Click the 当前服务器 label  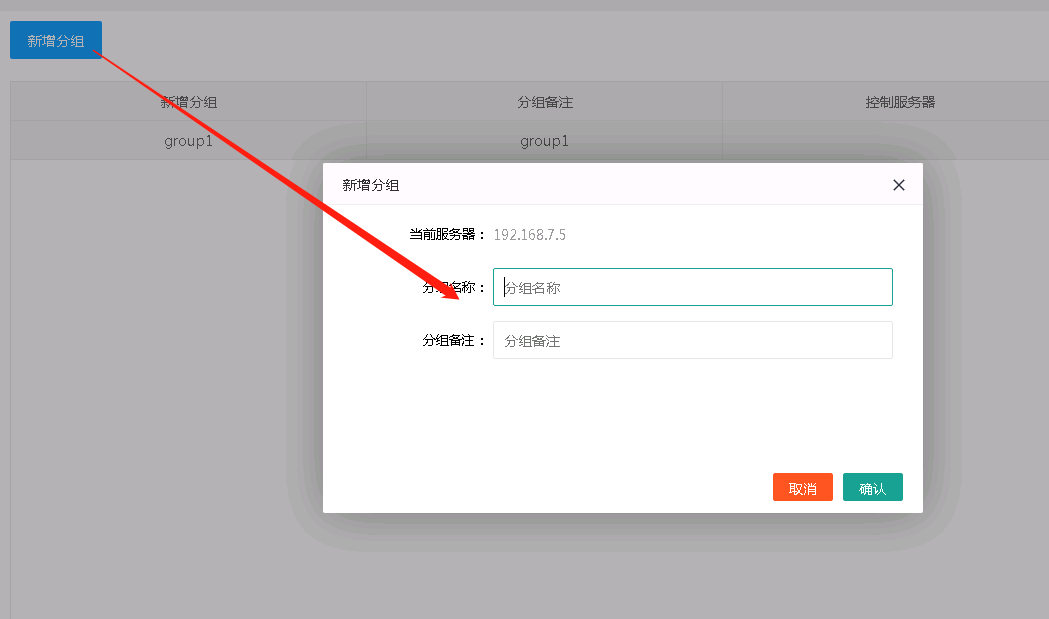pos(447,234)
